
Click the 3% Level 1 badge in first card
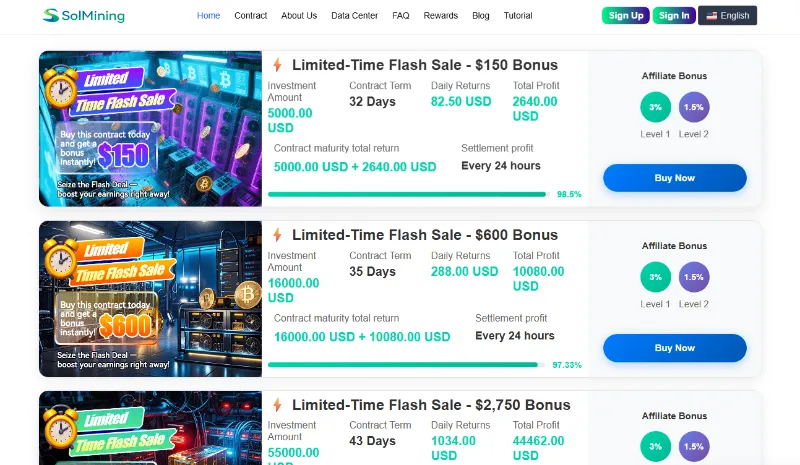[x=655, y=107]
